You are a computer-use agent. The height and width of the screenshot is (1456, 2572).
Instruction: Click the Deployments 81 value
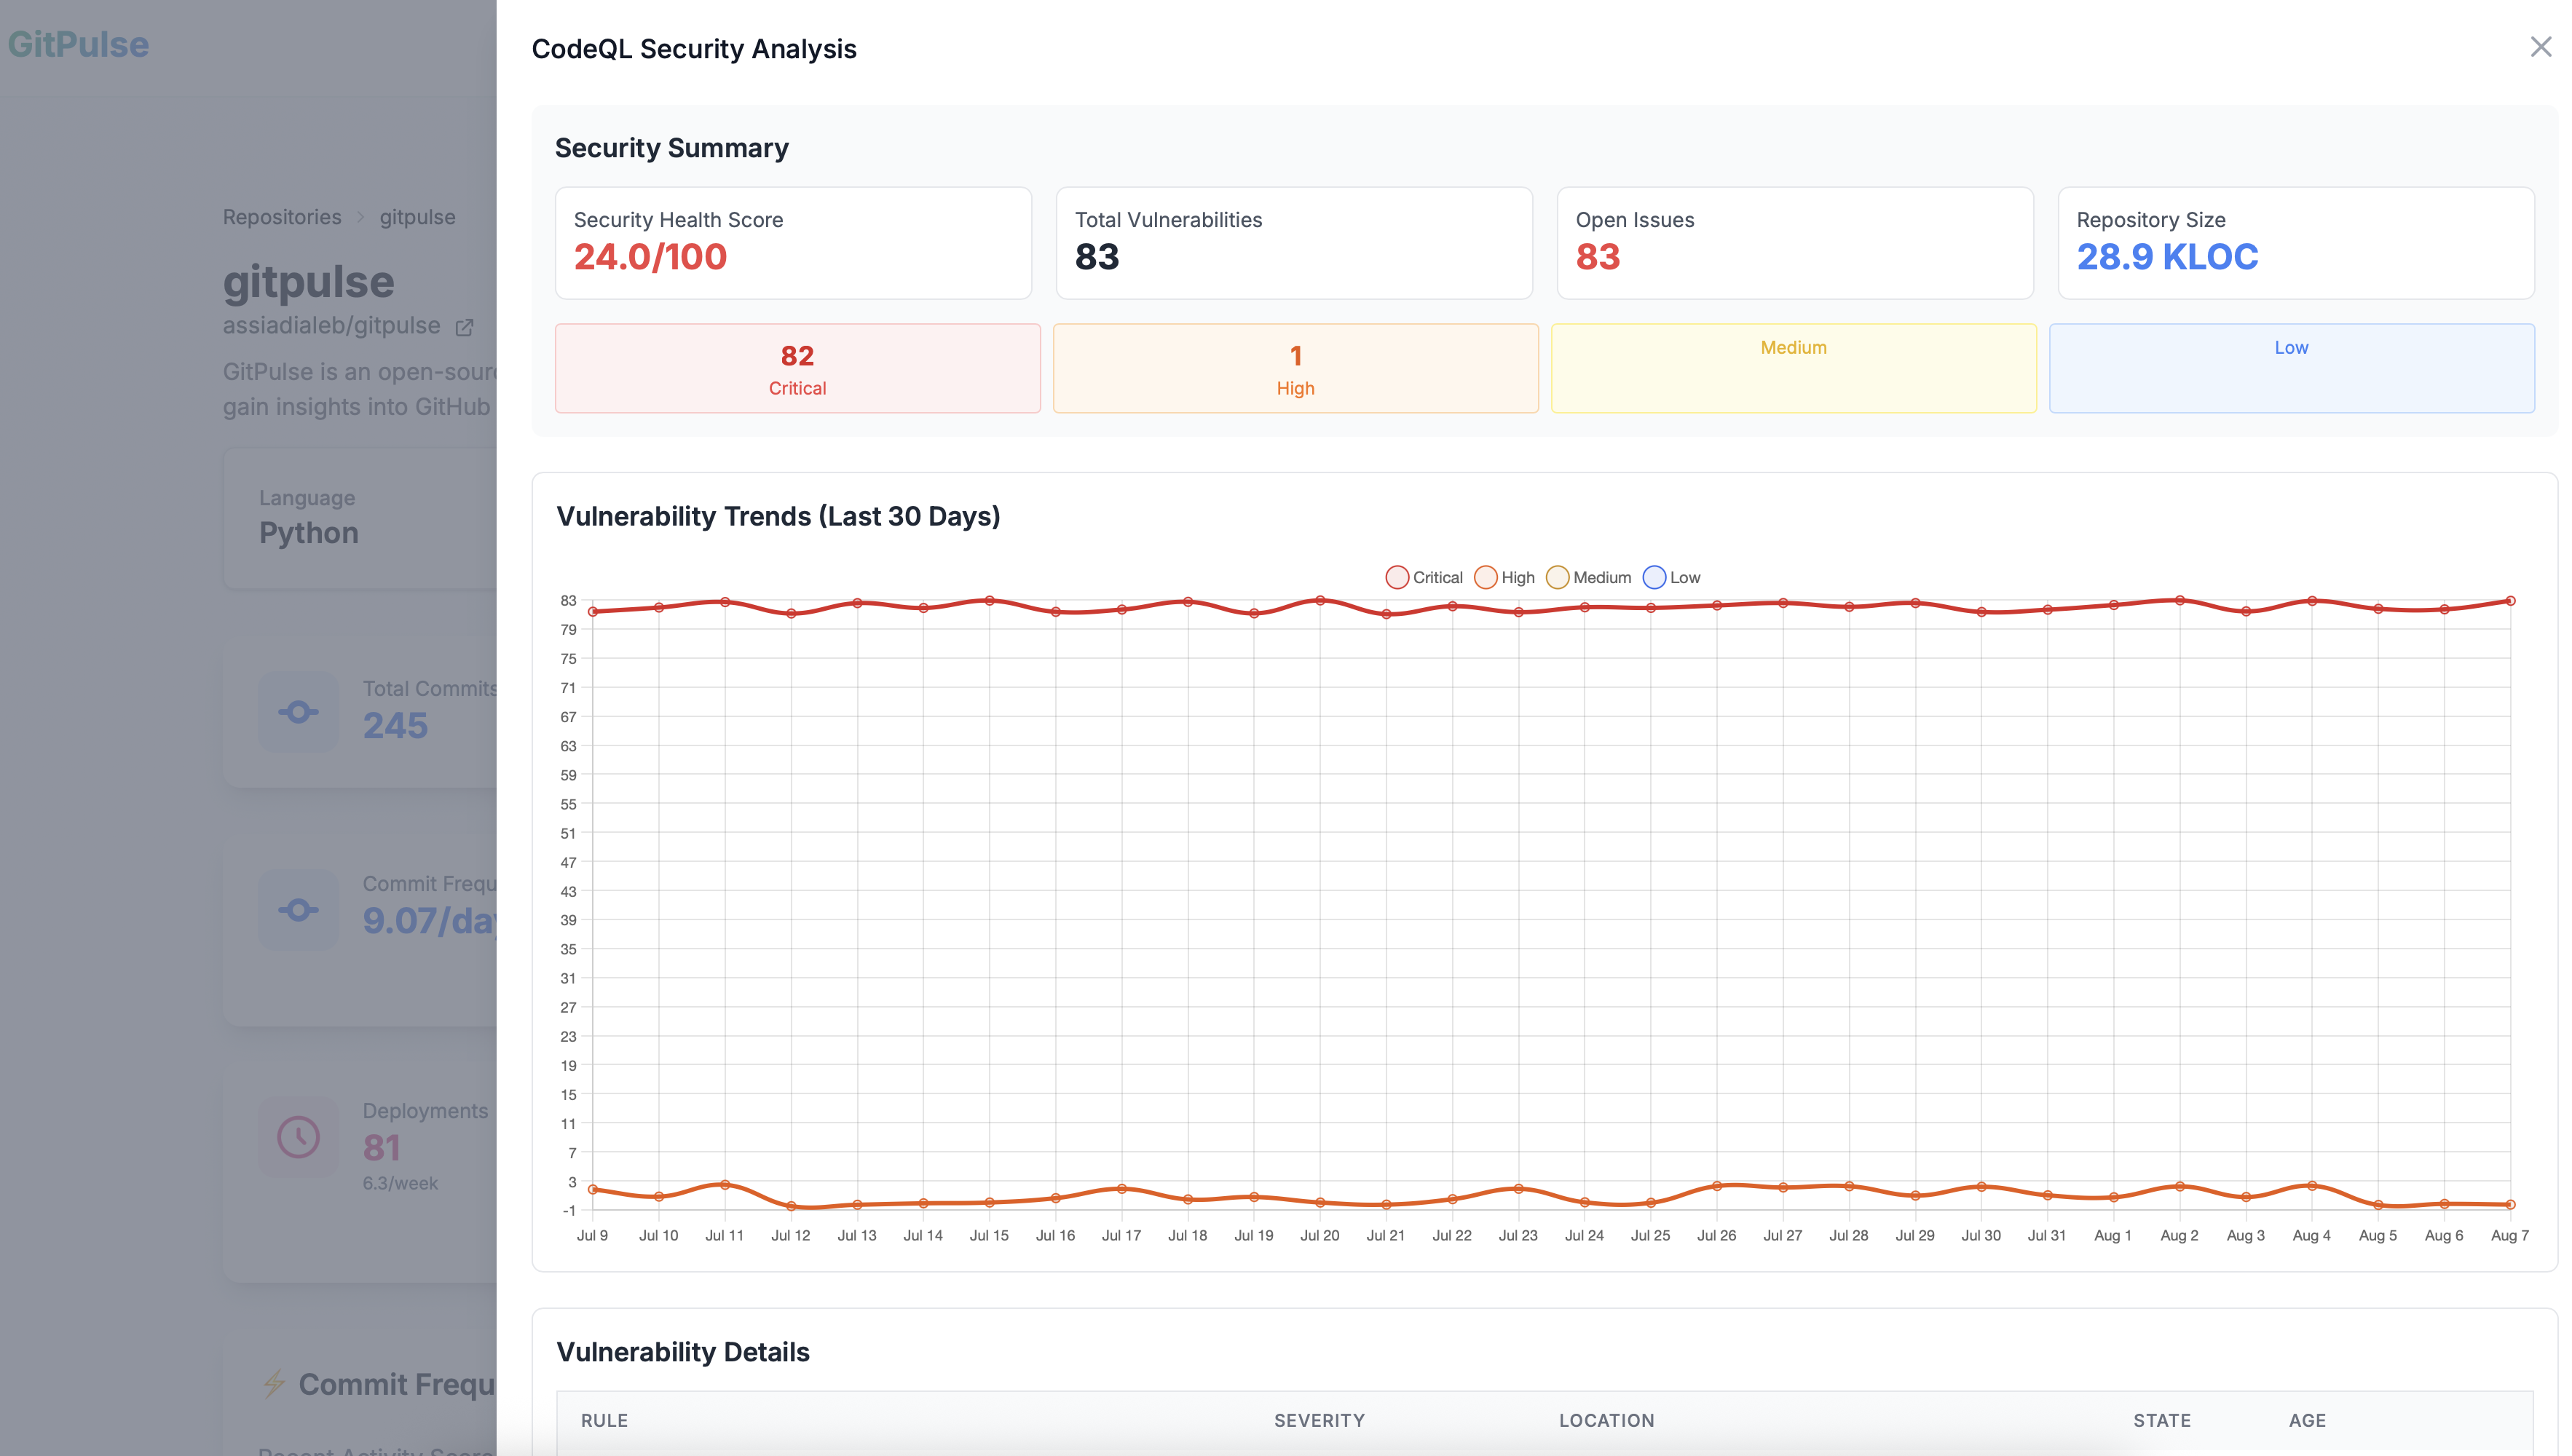tap(381, 1148)
